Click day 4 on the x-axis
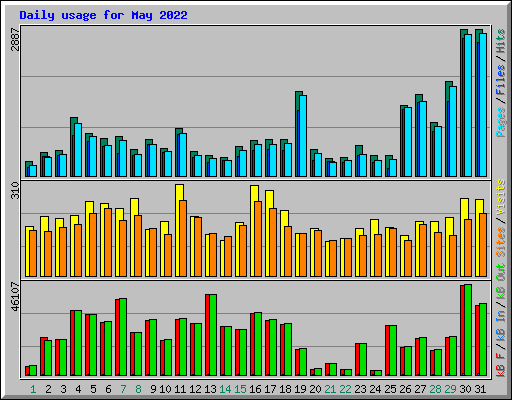The width and height of the screenshot is (512, 400). 78,389
